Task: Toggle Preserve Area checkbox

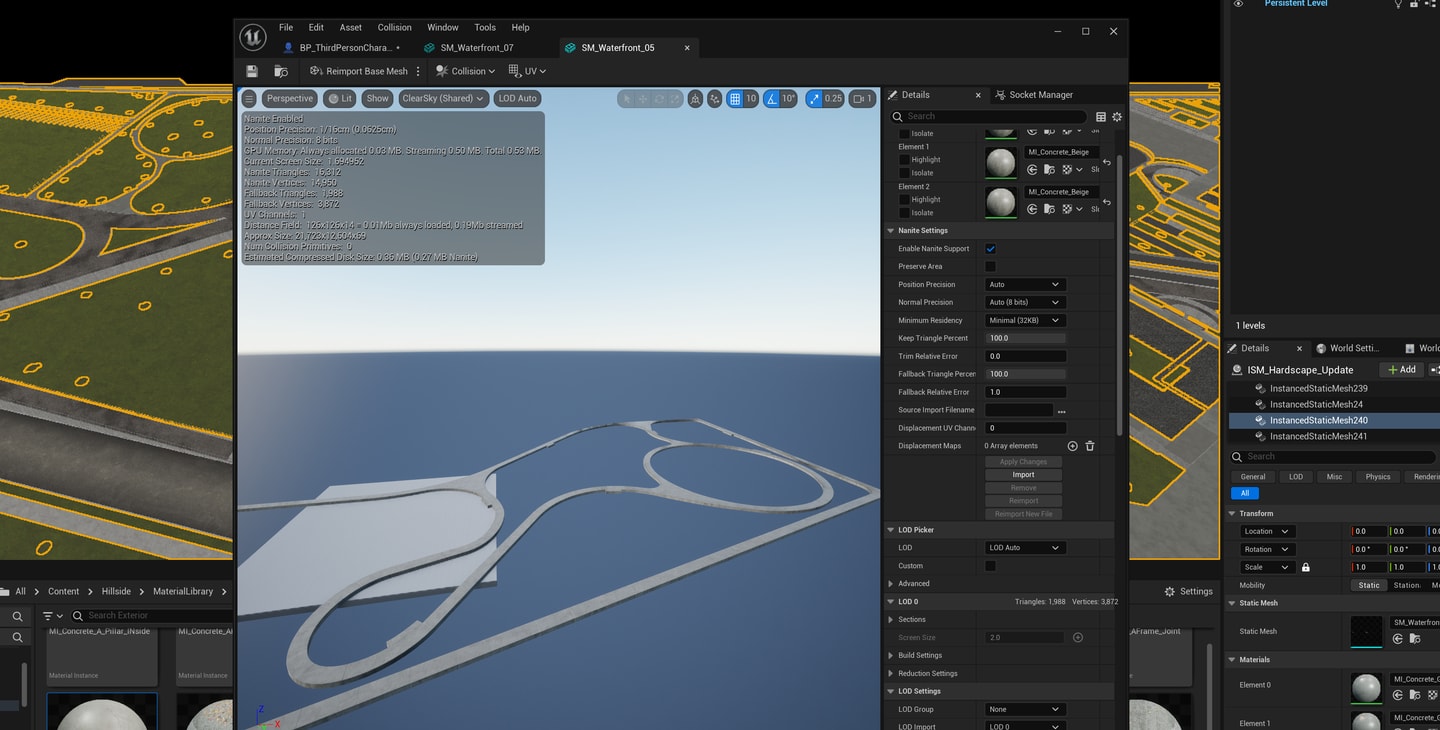Action: [x=990, y=266]
